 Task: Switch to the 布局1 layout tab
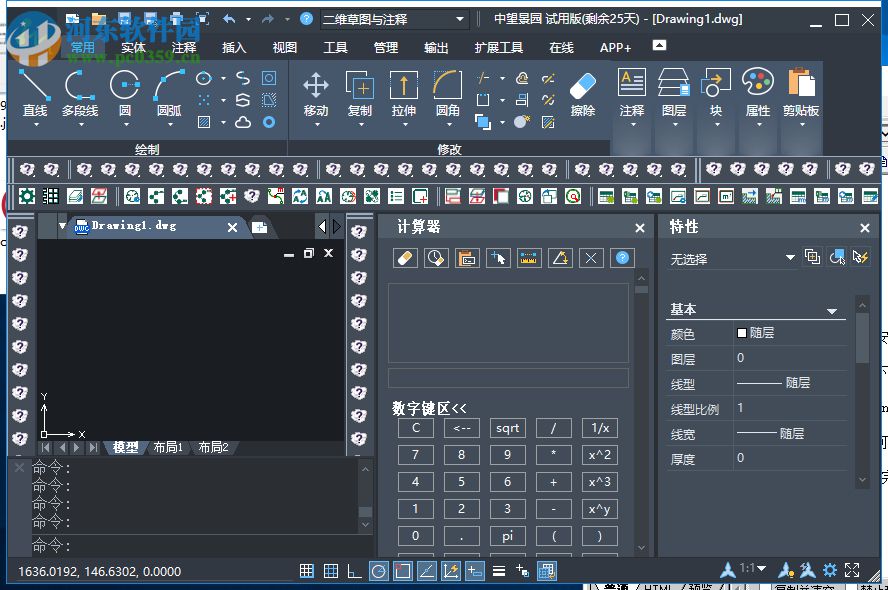coord(167,447)
